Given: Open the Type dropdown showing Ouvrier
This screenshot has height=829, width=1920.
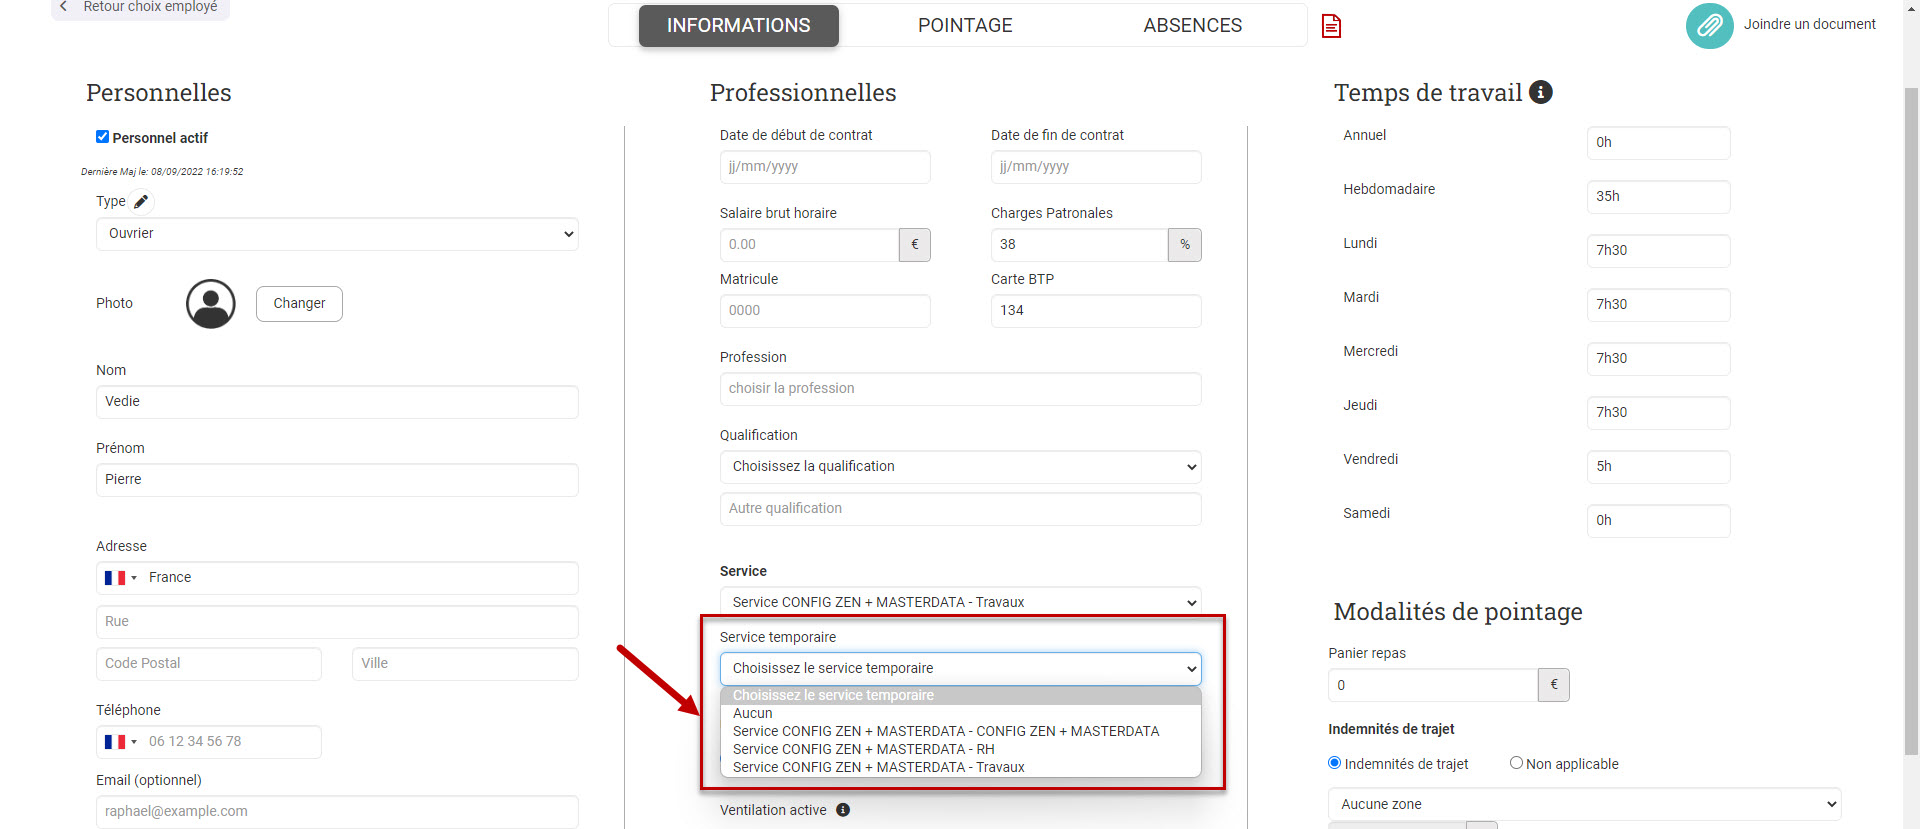Looking at the screenshot, I should point(337,234).
